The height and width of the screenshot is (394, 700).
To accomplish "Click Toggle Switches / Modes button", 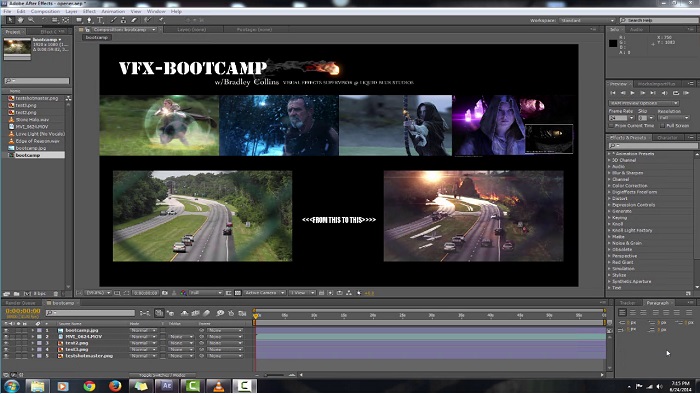I will tap(161, 375).
